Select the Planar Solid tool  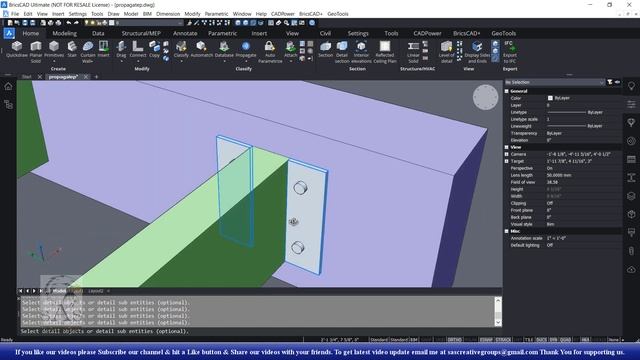pyautogui.click(x=36, y=51)
